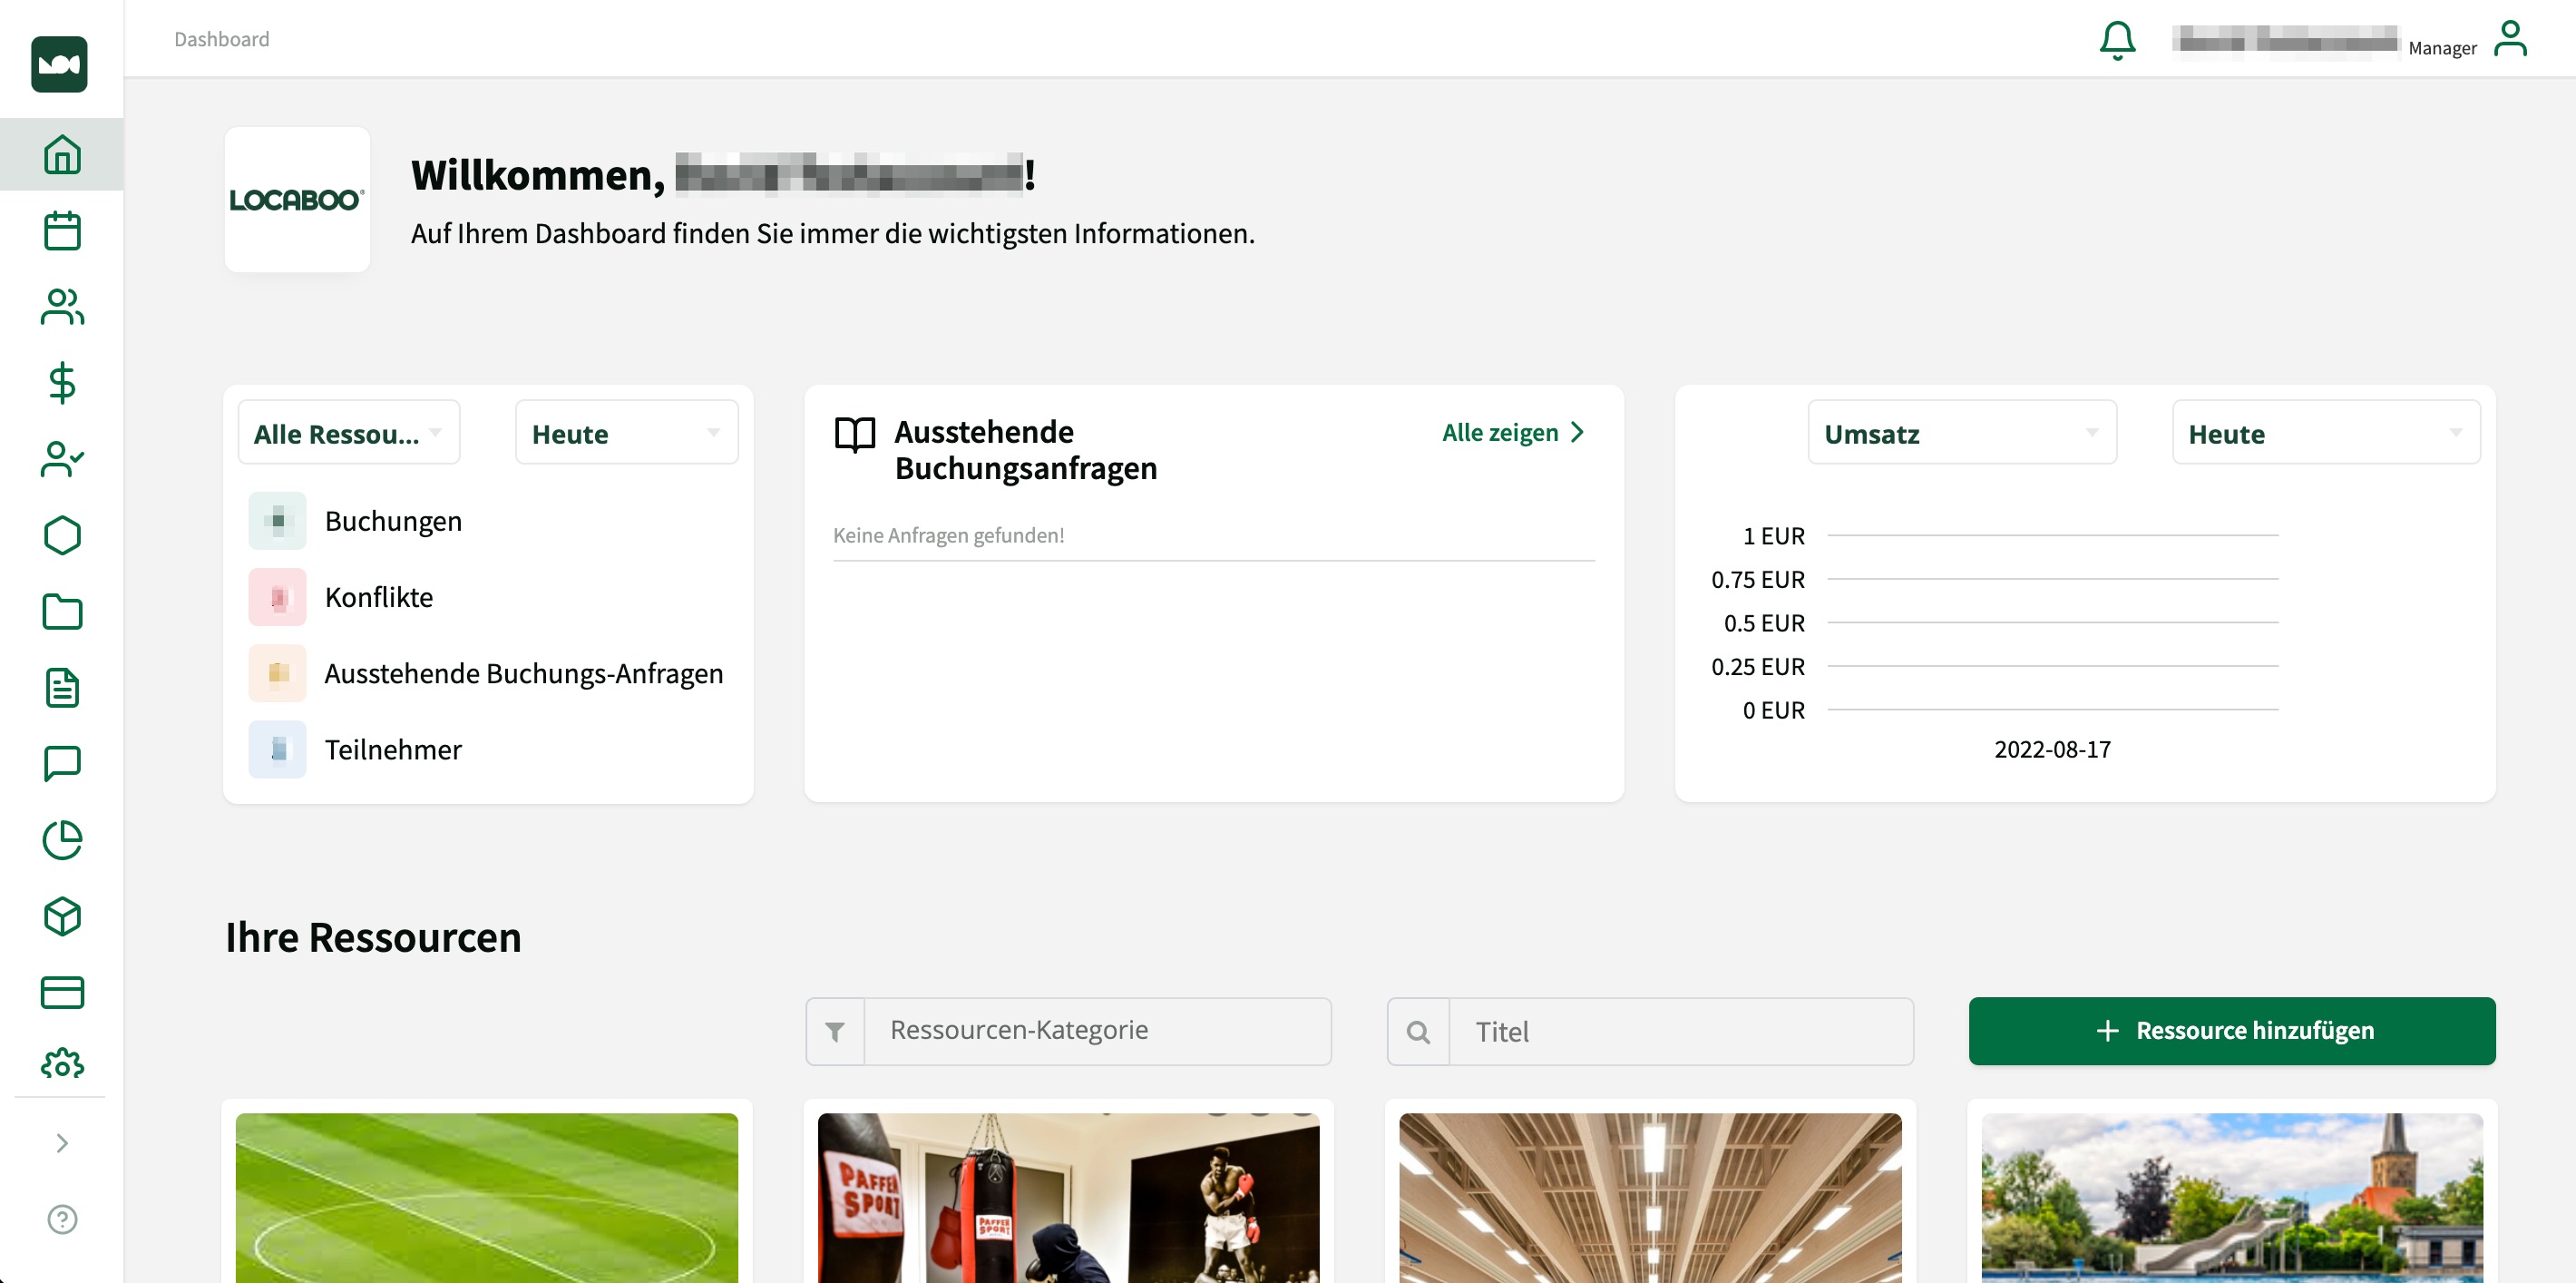Viewport: 2576px width, 1283px height.
Task: Click the filter funnel icon
Action: pyautogui.click(x=835, y=1031)
